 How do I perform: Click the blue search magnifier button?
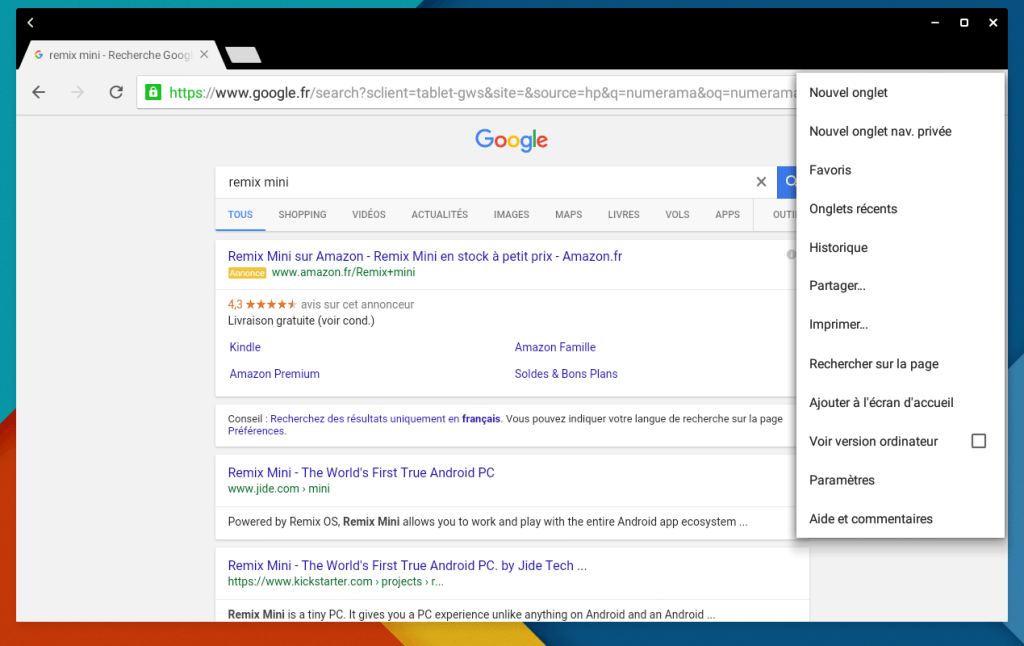coord(788,182)
